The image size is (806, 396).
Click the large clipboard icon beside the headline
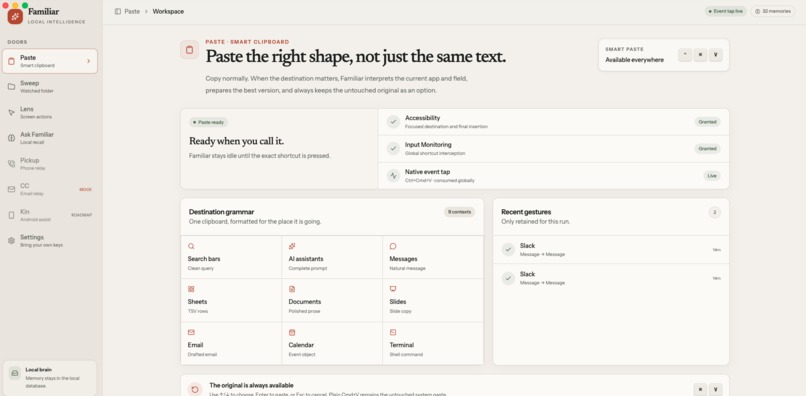[x=189, y=50]
